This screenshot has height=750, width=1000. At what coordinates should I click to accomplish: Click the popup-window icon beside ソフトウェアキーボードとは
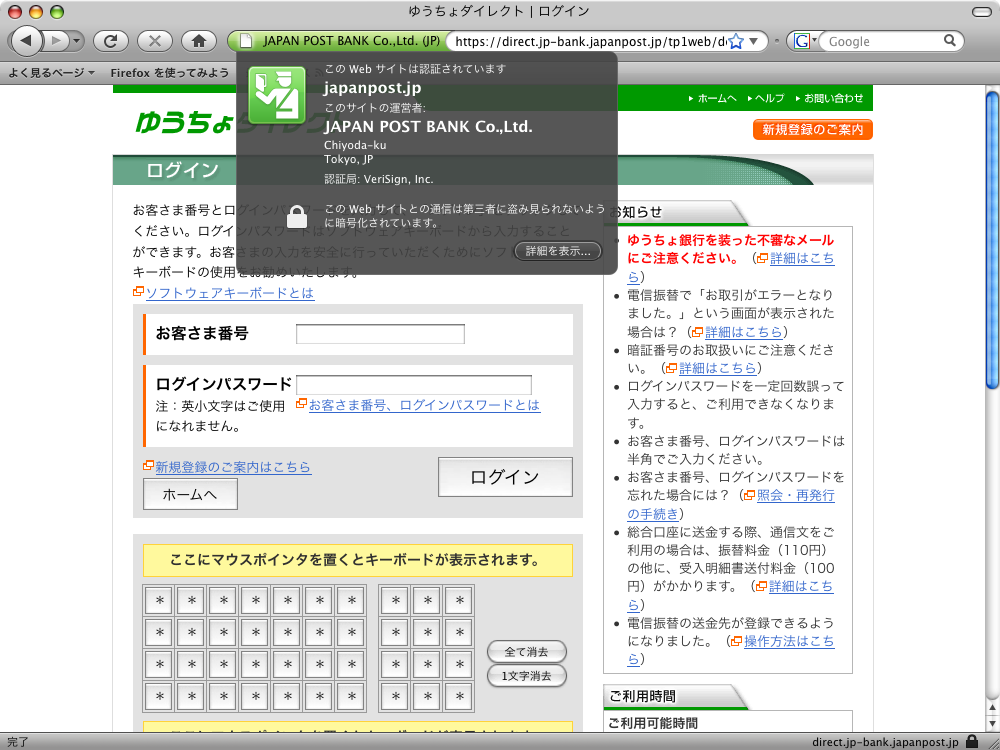[138, 291]
